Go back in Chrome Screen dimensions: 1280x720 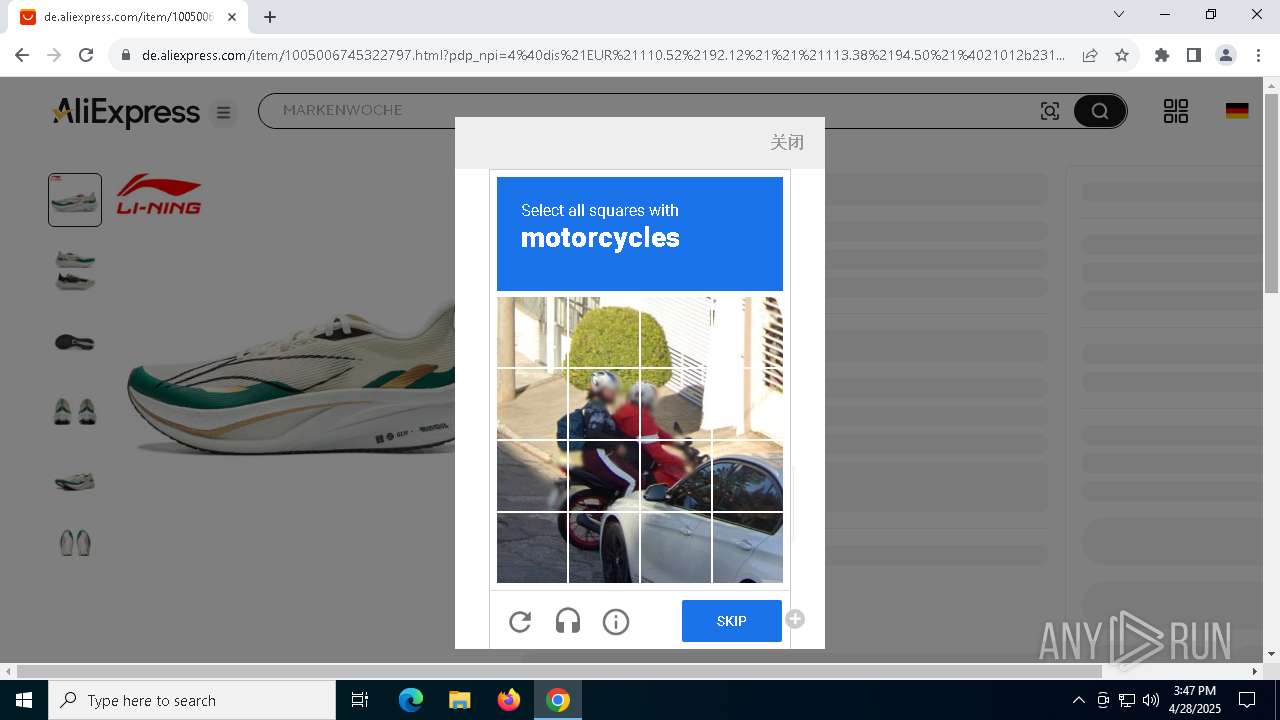point(22,55)
